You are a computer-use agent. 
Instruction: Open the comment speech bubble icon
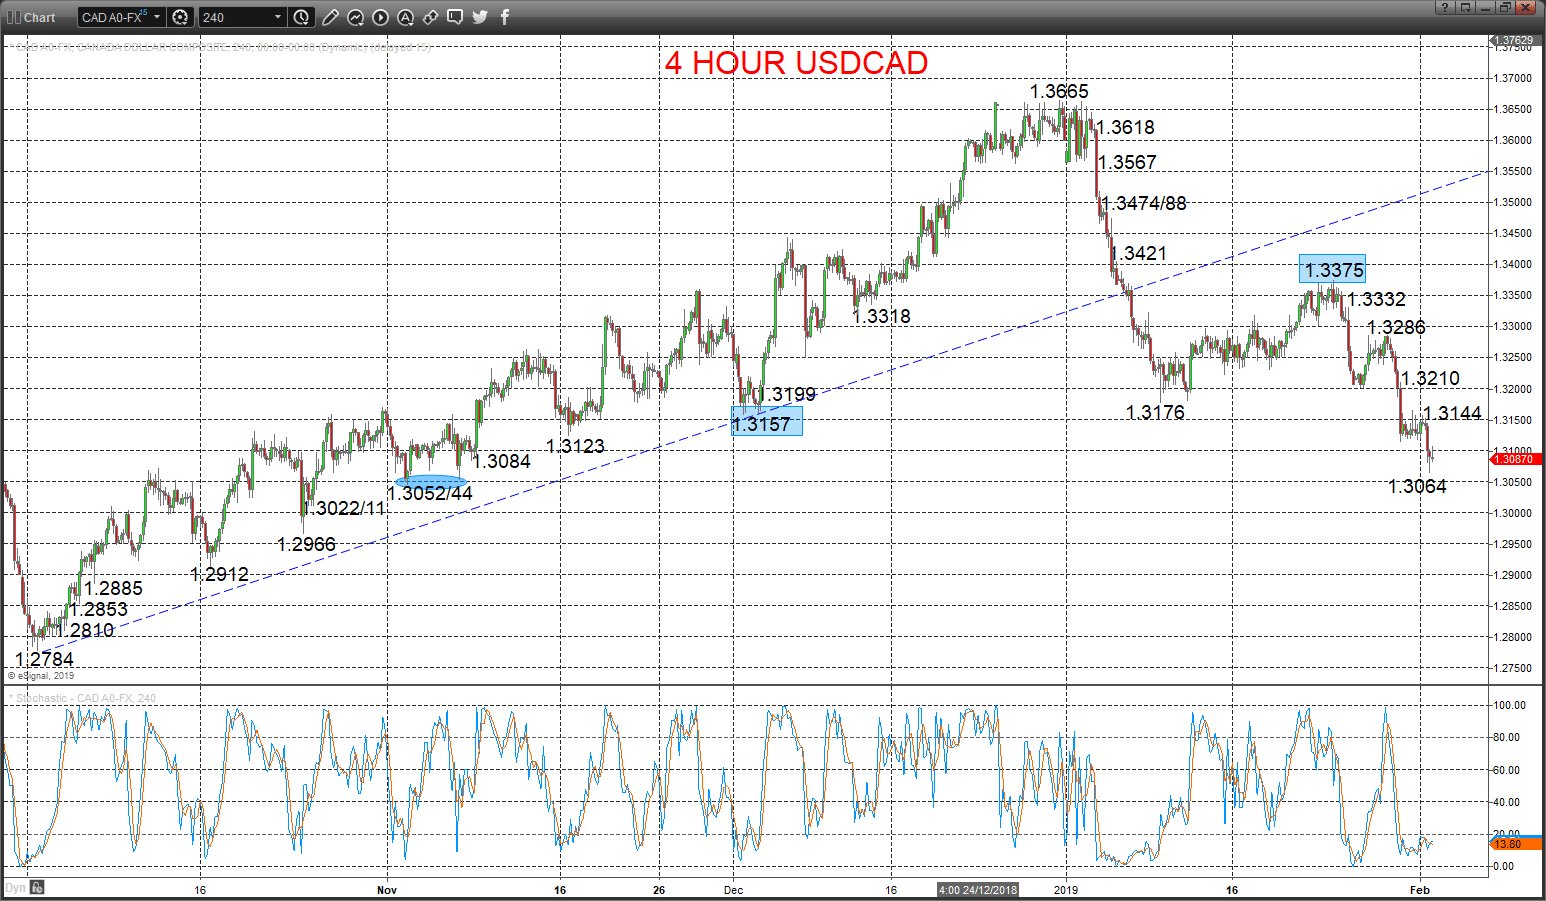point(455,17)
